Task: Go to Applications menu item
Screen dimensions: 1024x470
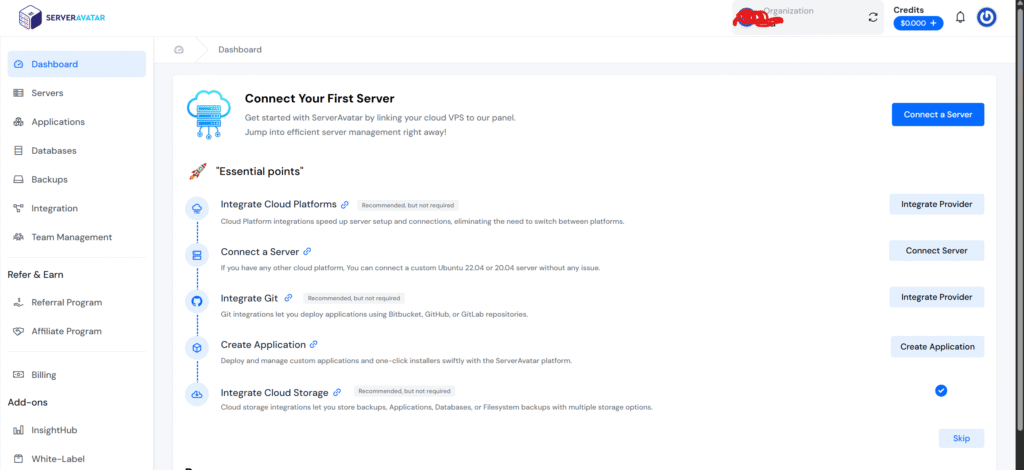Action: (x=76, y=122)
